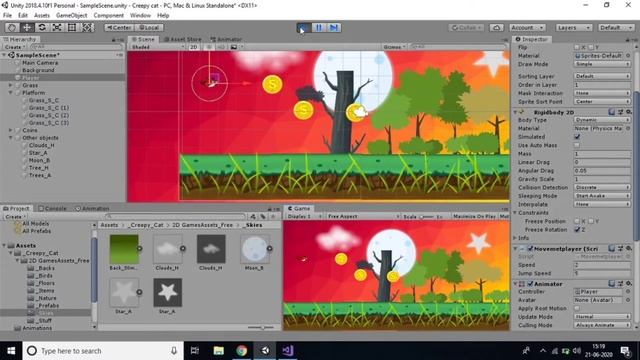The image size is (640, 360).
Task: Switch to Console tab
Action: pos(52,209)
